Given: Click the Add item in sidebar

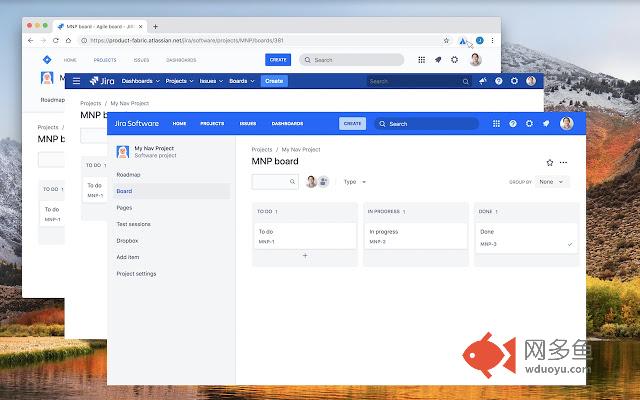Looking at the screenshot, I should click(x=128, y=257).
